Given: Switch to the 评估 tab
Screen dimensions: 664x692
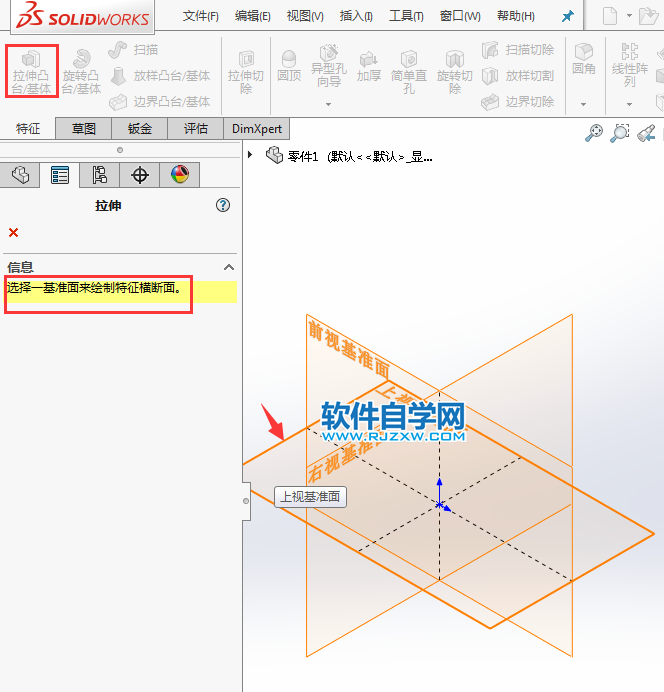Looking at the screenshot, I should coord(196,128).
